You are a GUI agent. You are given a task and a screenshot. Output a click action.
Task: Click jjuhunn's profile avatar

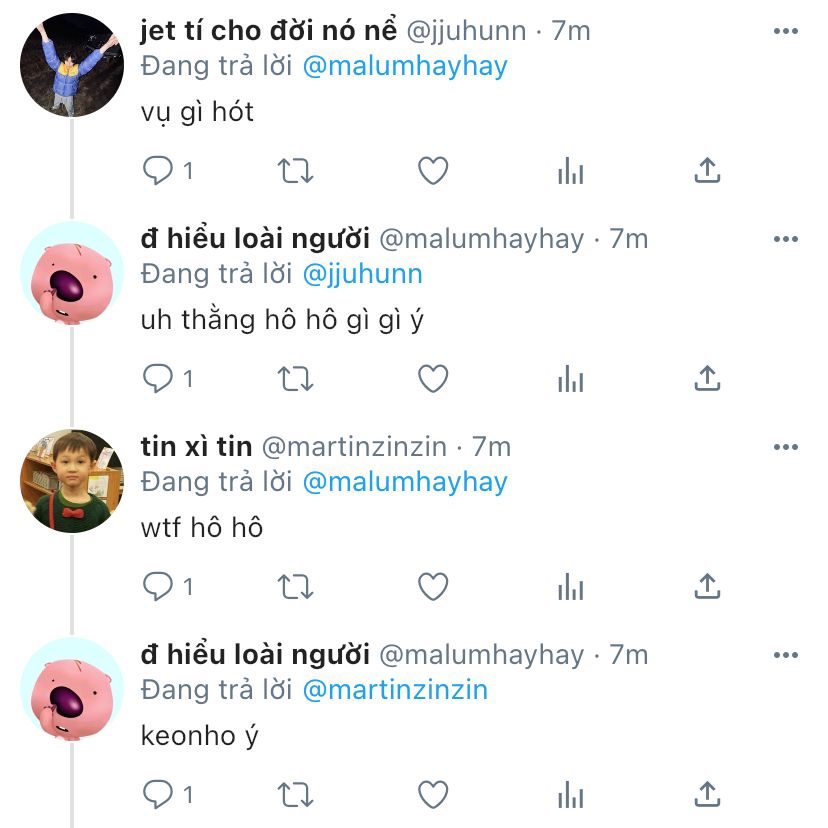point(71,65)
